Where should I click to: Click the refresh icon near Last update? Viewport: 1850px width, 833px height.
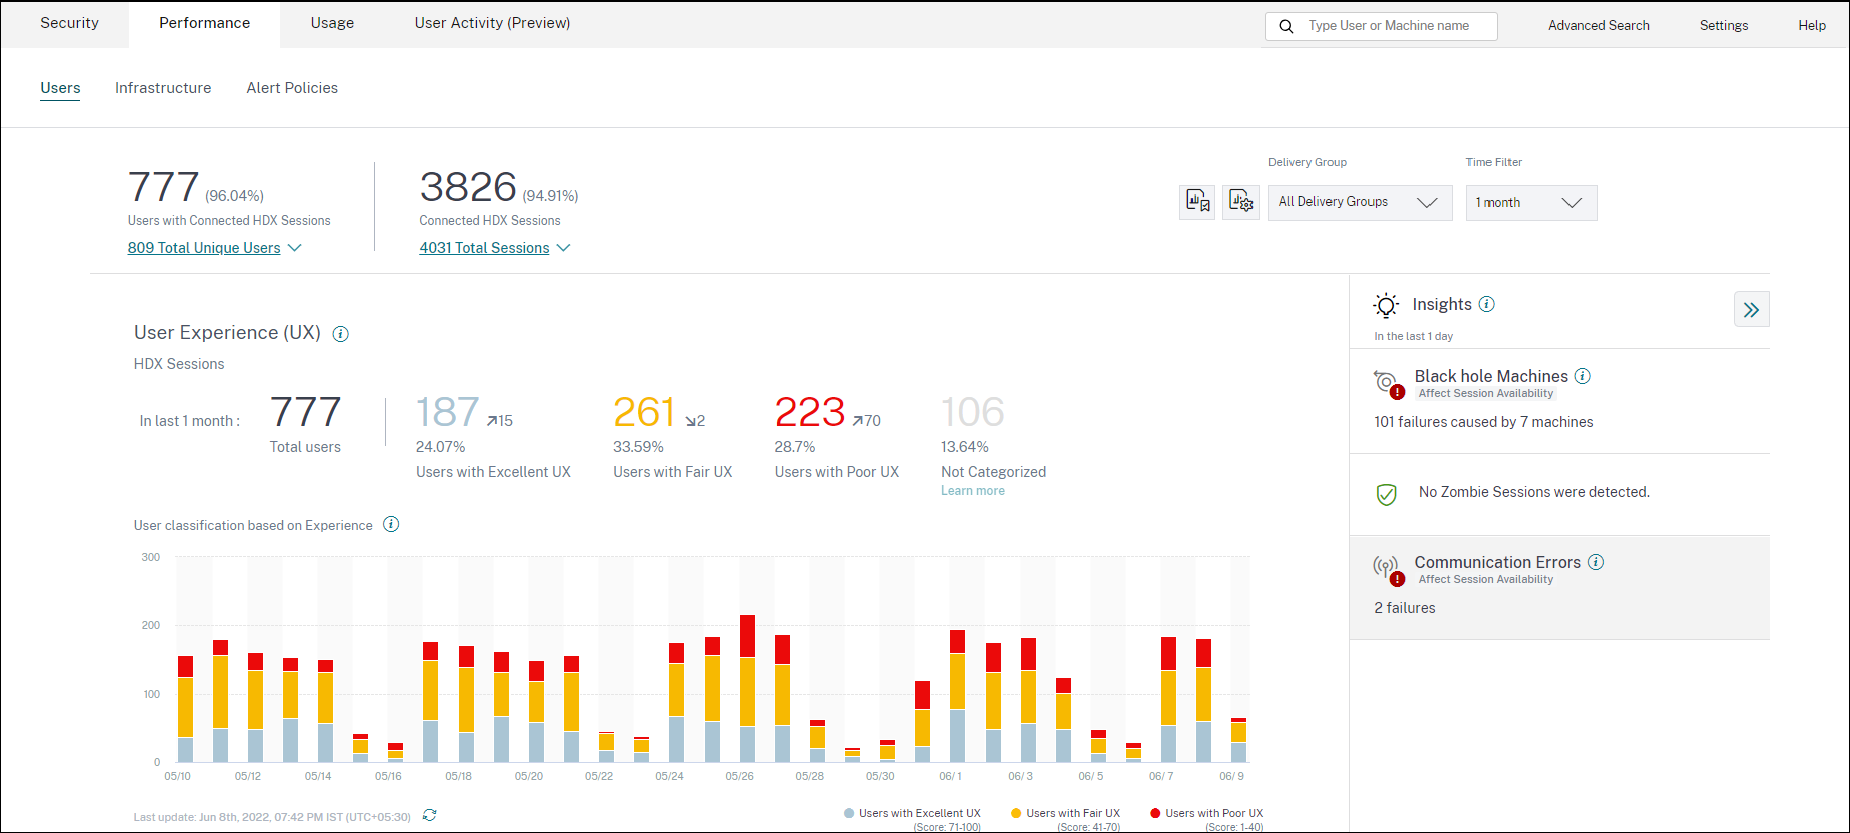click(x=429, y=816)
